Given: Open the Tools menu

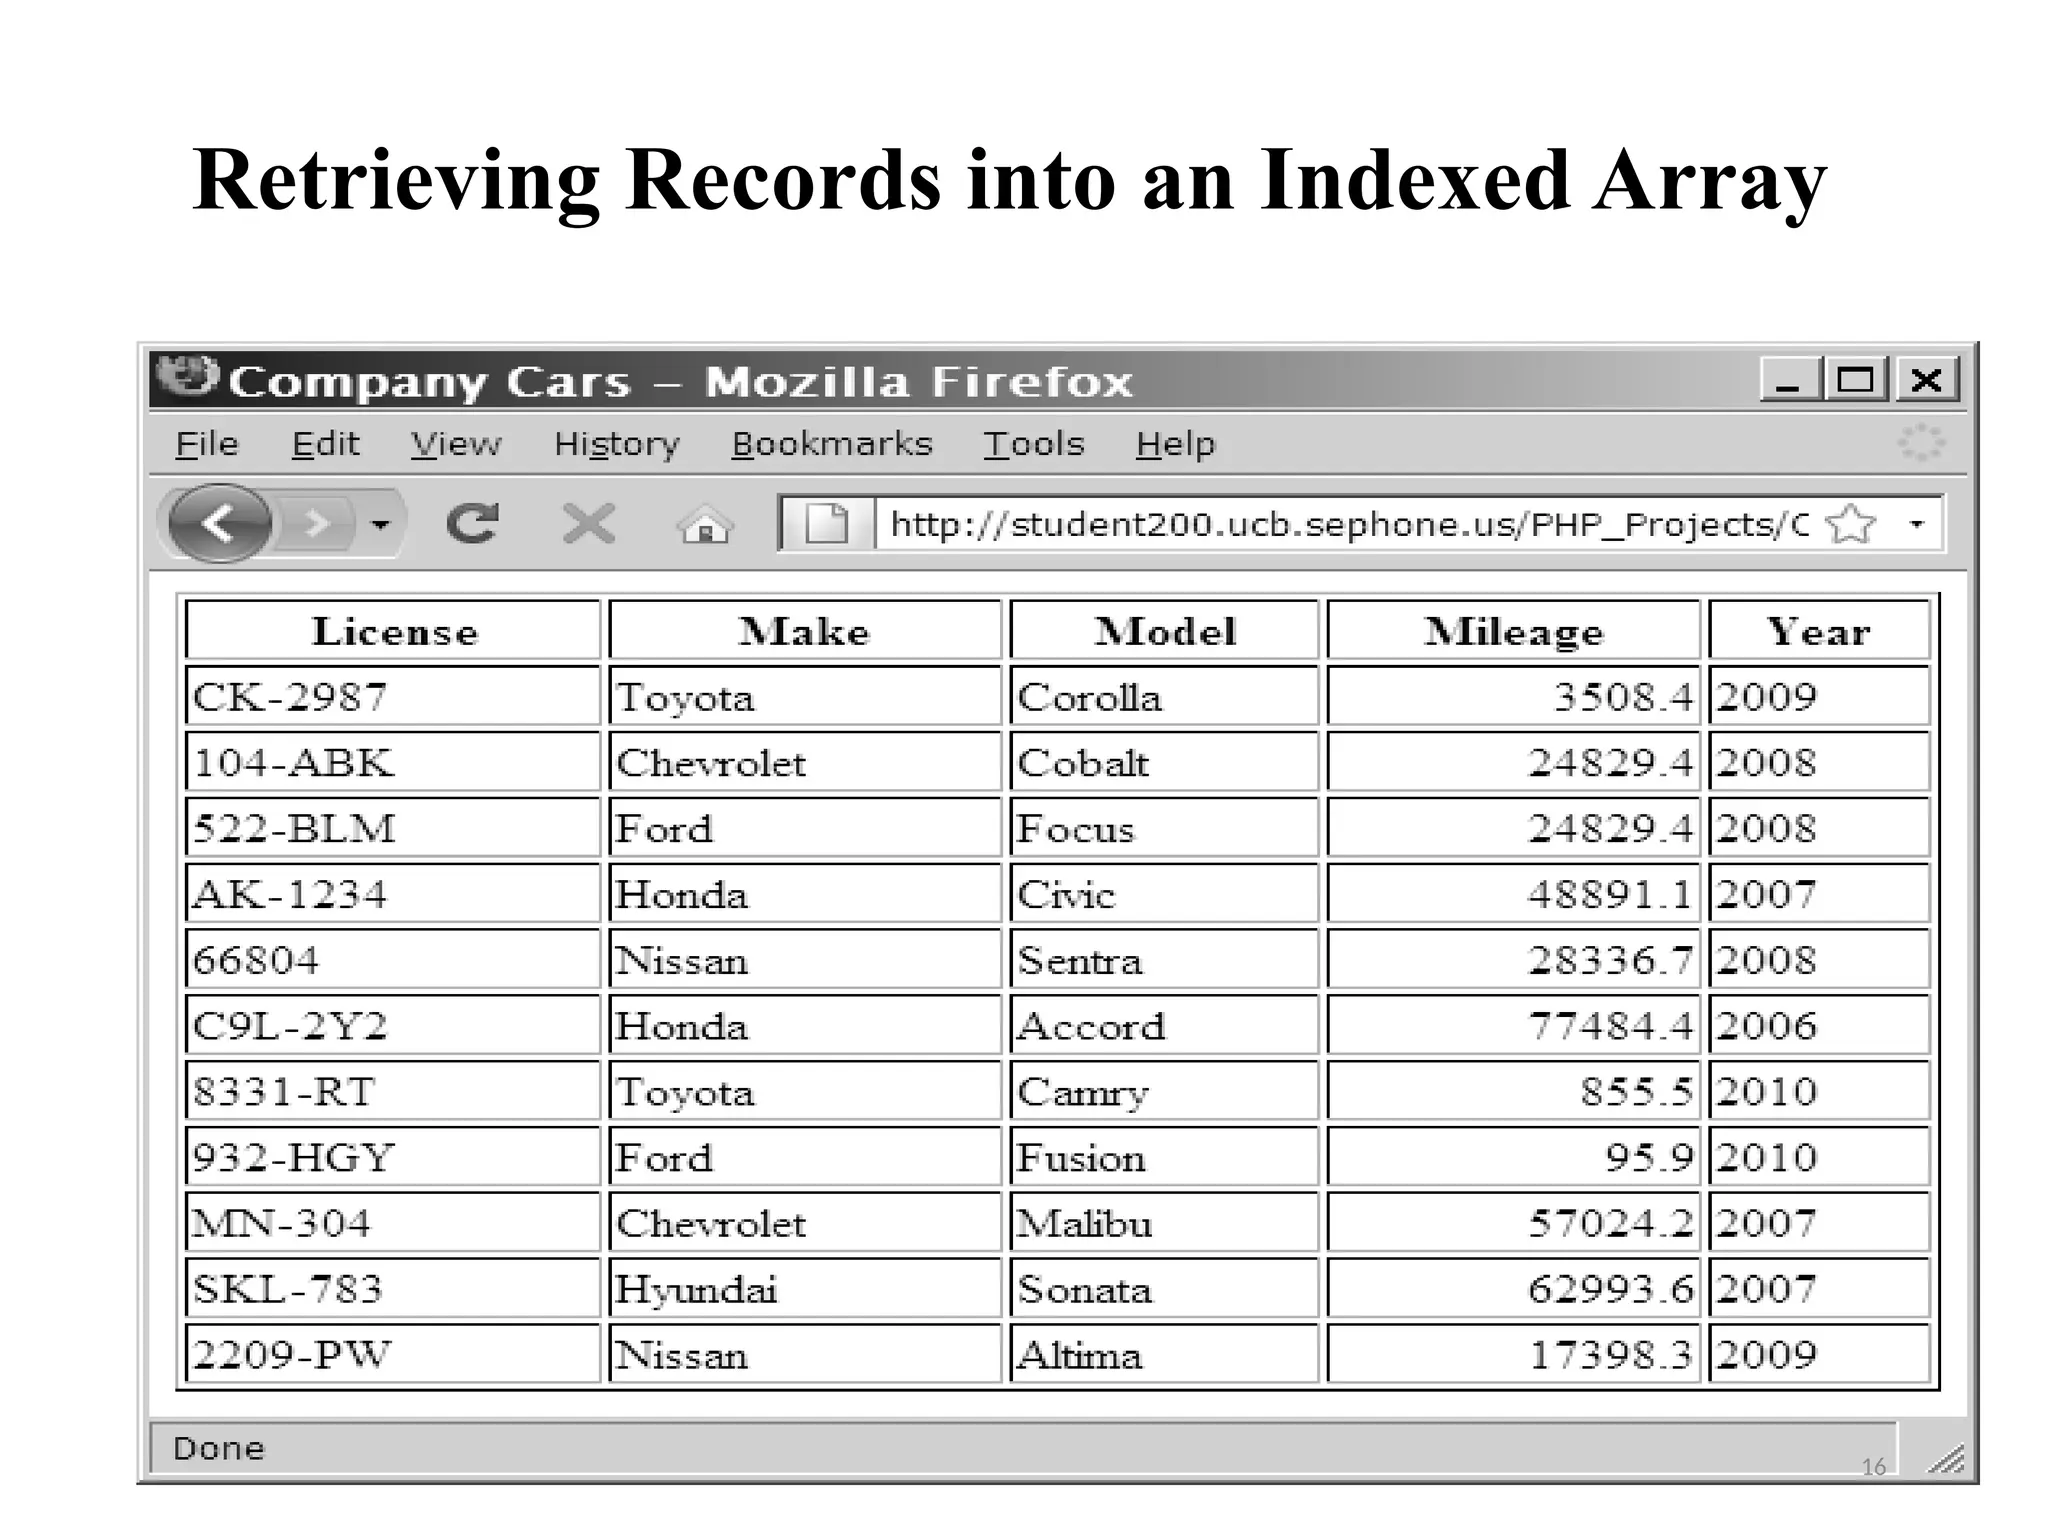Looking at the screenshot, I should tap(1033, 444).
